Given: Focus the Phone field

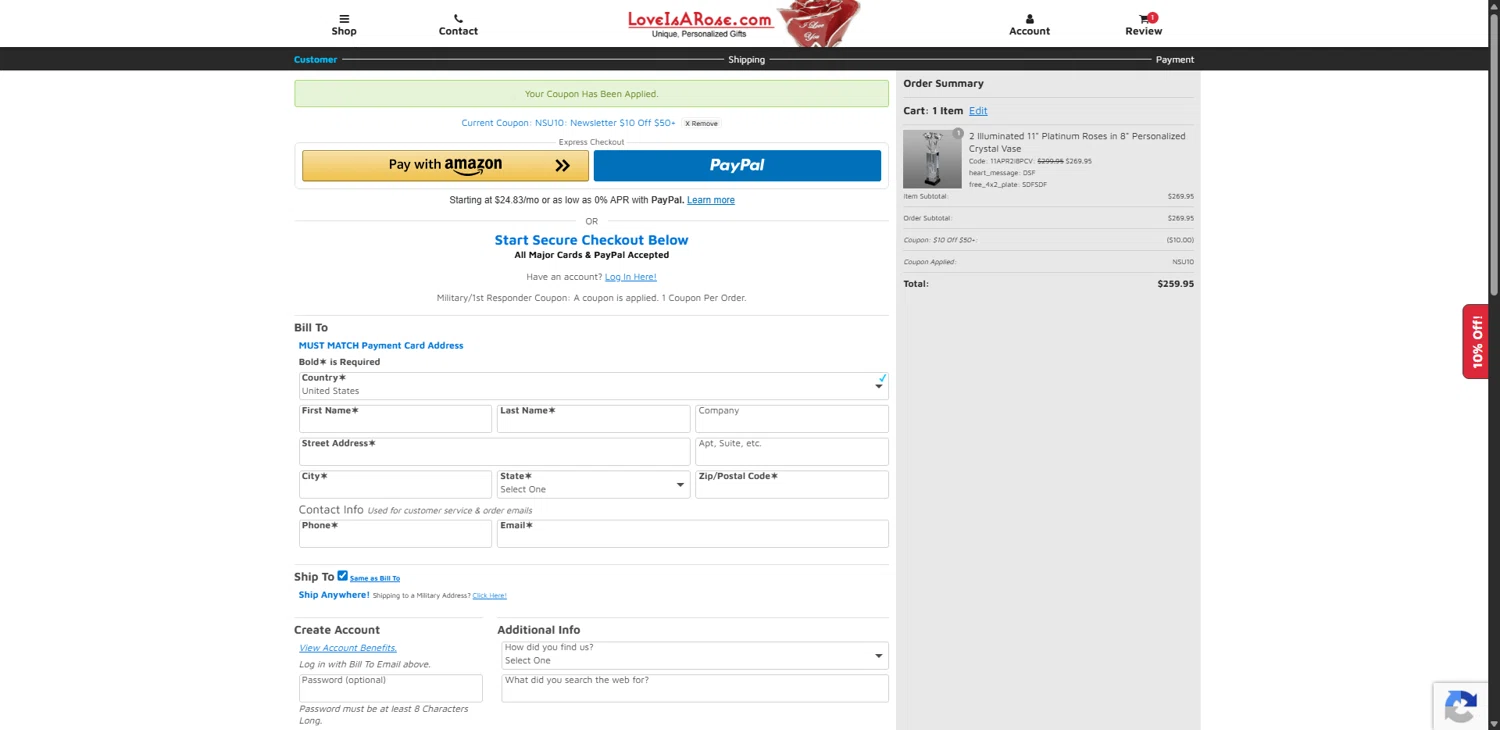Looking at the screenshot, I should [x=395, y=533].
